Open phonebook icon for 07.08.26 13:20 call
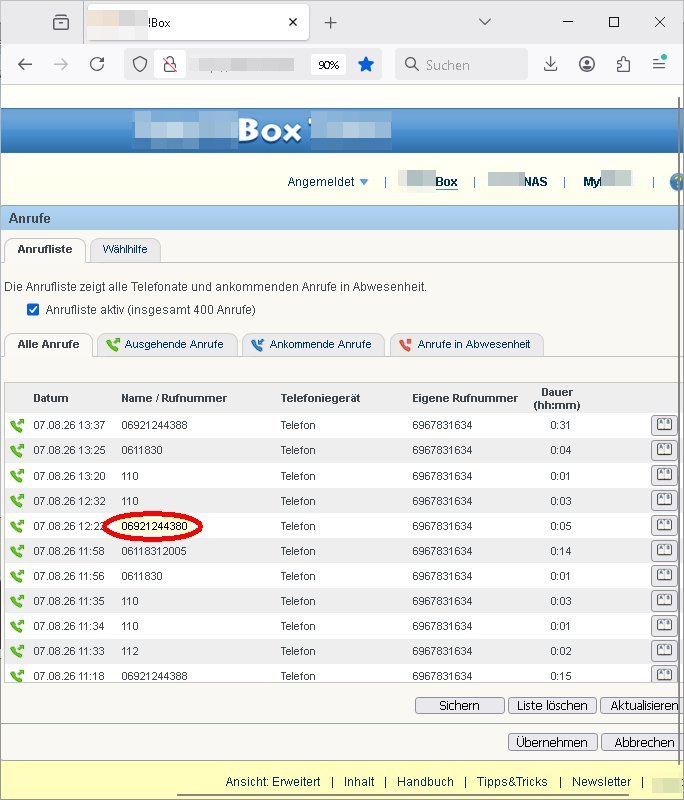The image size is (684, 800). (664, 476)
